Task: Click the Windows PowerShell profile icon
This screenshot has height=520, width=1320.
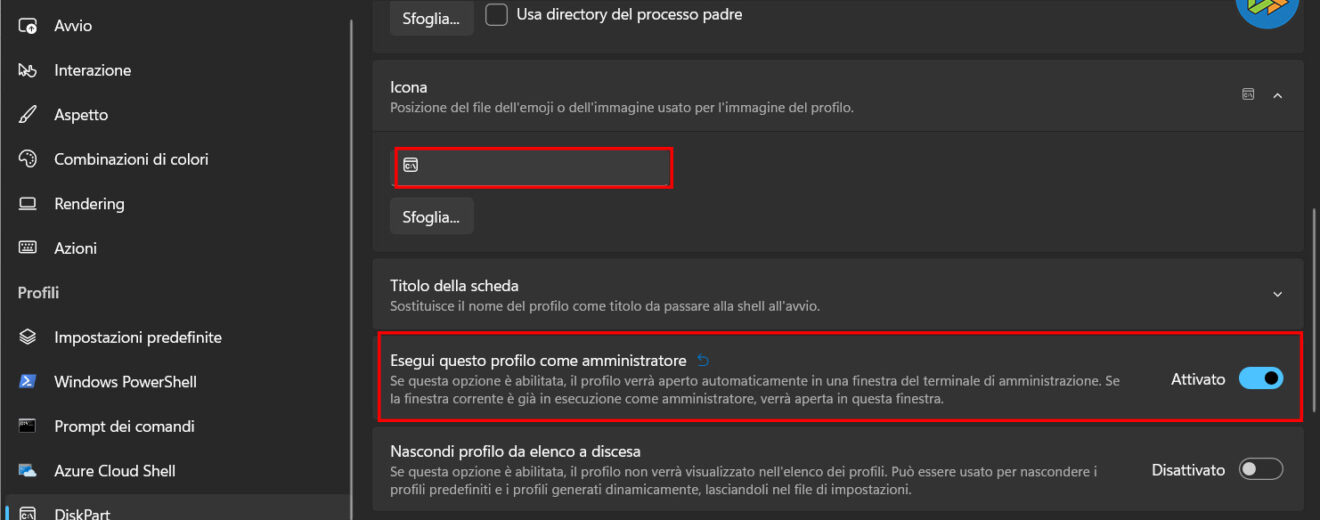Action: [x=28, y=382]
